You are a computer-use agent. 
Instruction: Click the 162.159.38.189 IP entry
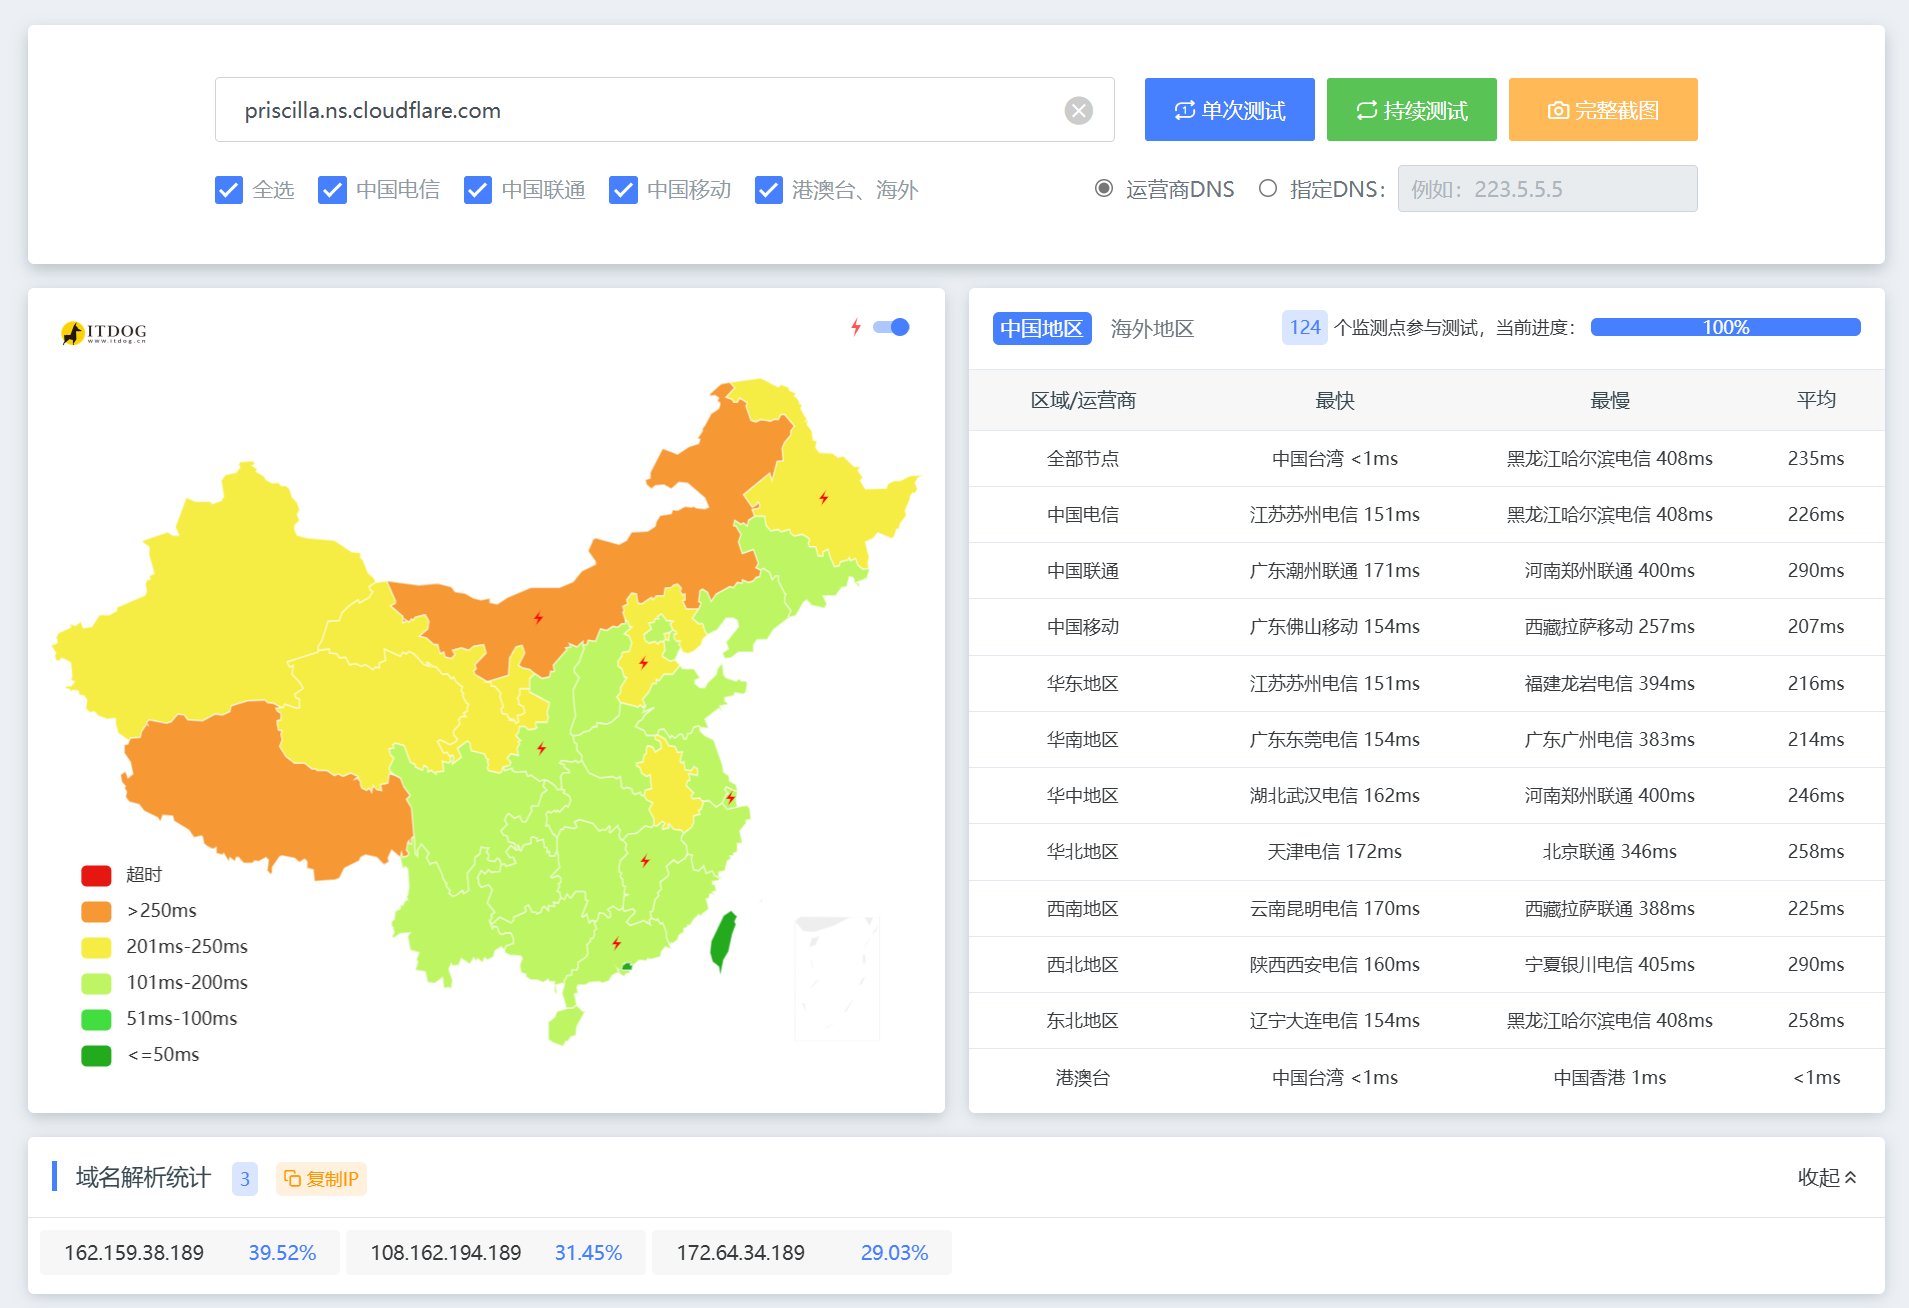pyautogui.click(x=190, y=1253)
